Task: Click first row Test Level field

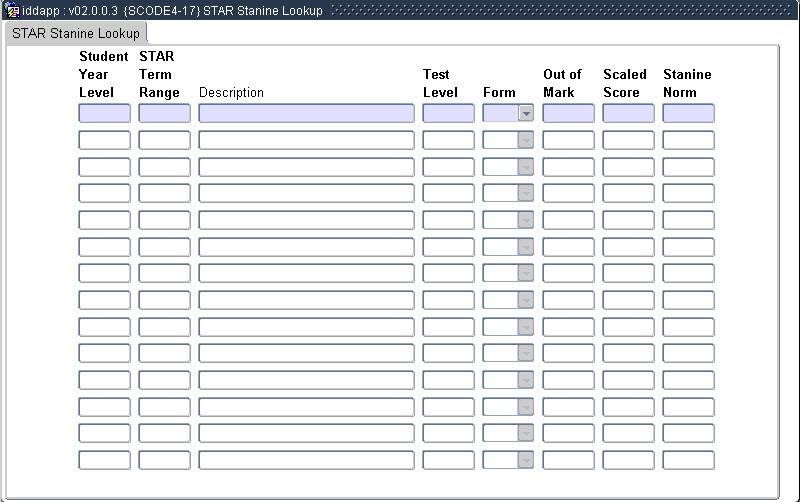Action: click(448, 113)
